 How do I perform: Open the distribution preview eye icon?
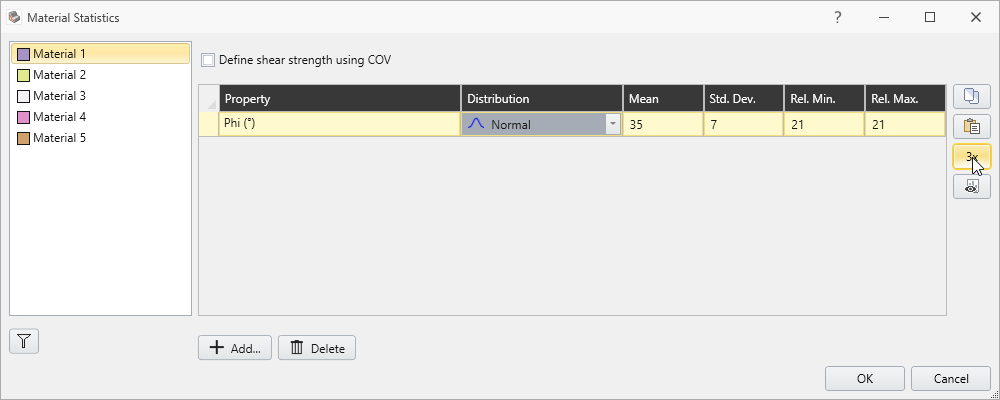click(971, 186)
